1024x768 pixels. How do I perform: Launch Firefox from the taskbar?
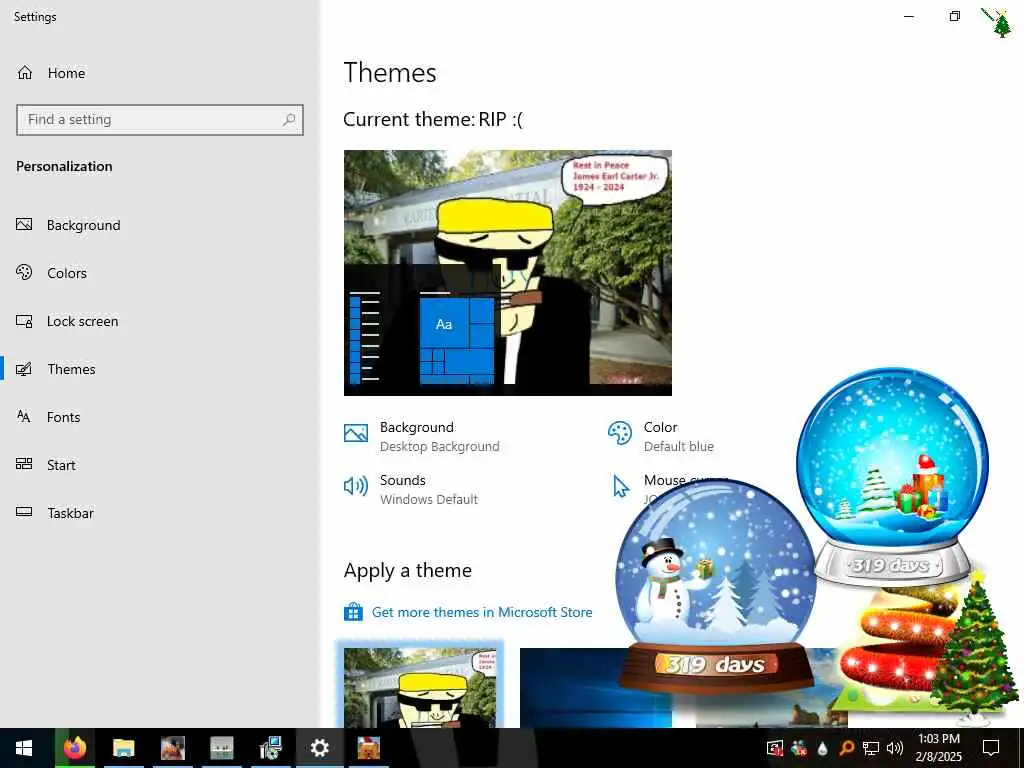(74, 748)
